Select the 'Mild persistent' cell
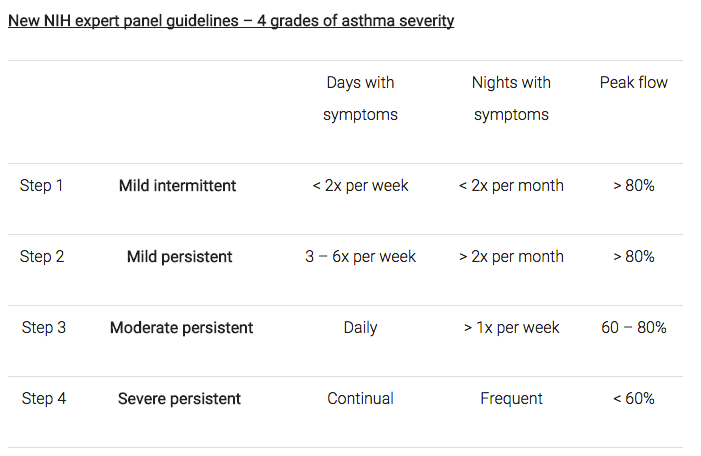 point(180,257)
